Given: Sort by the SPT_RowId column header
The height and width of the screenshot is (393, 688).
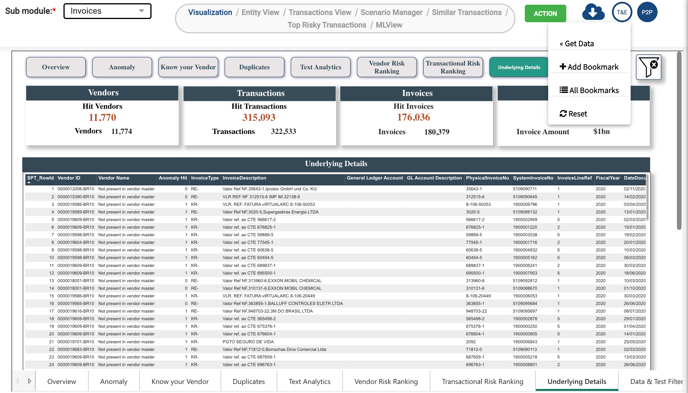Looking at the screenshot, I should point(40,178).
